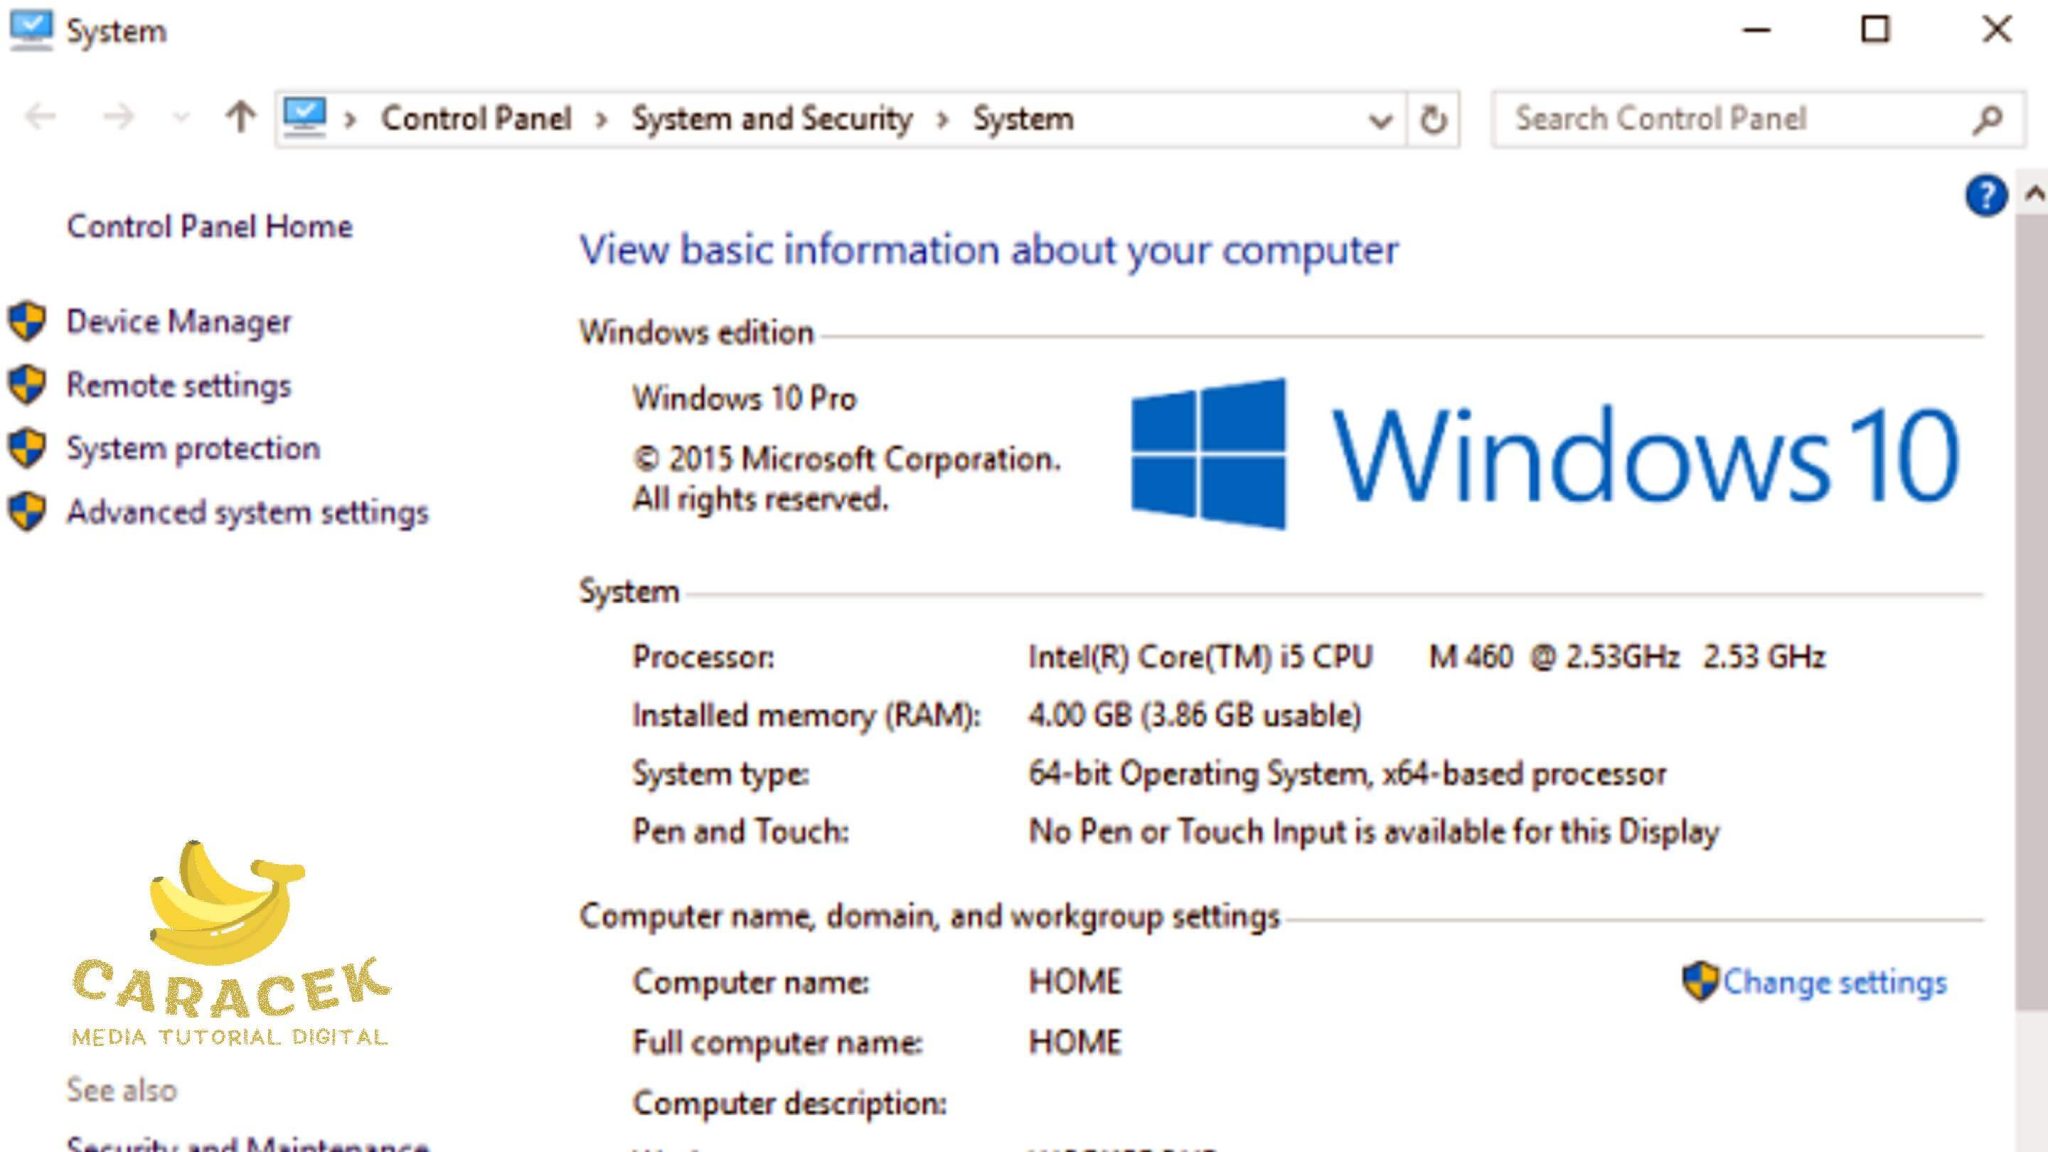Select Control Panel breadcrumb item
Image resolution: width=2048 pixels, height=1152 pixels.
point(476,119)
